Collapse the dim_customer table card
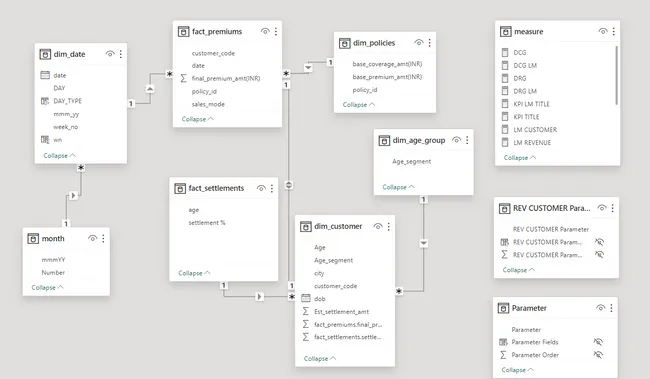 (x=320, y=358)
